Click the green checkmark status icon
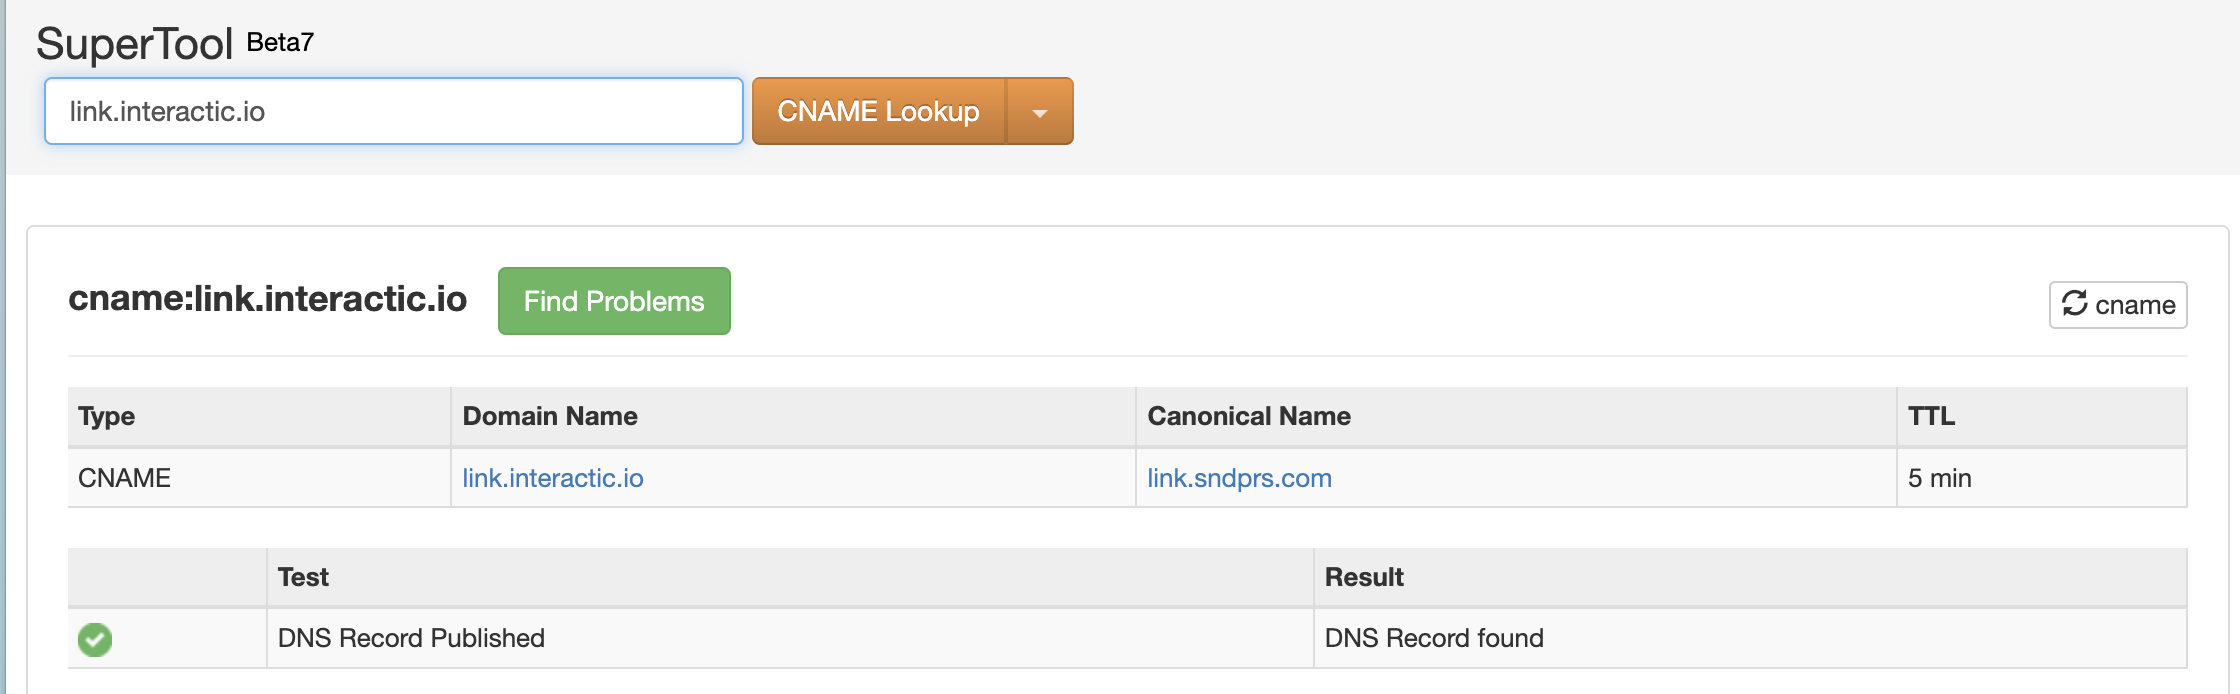 point(95,639)
